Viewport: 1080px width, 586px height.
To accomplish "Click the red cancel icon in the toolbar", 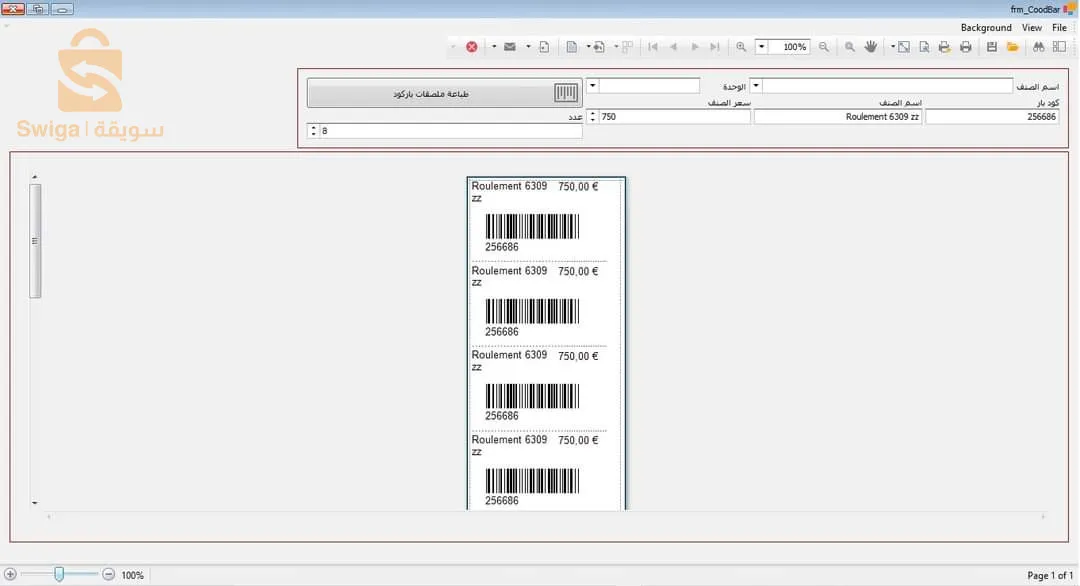I will coord(472,47).
